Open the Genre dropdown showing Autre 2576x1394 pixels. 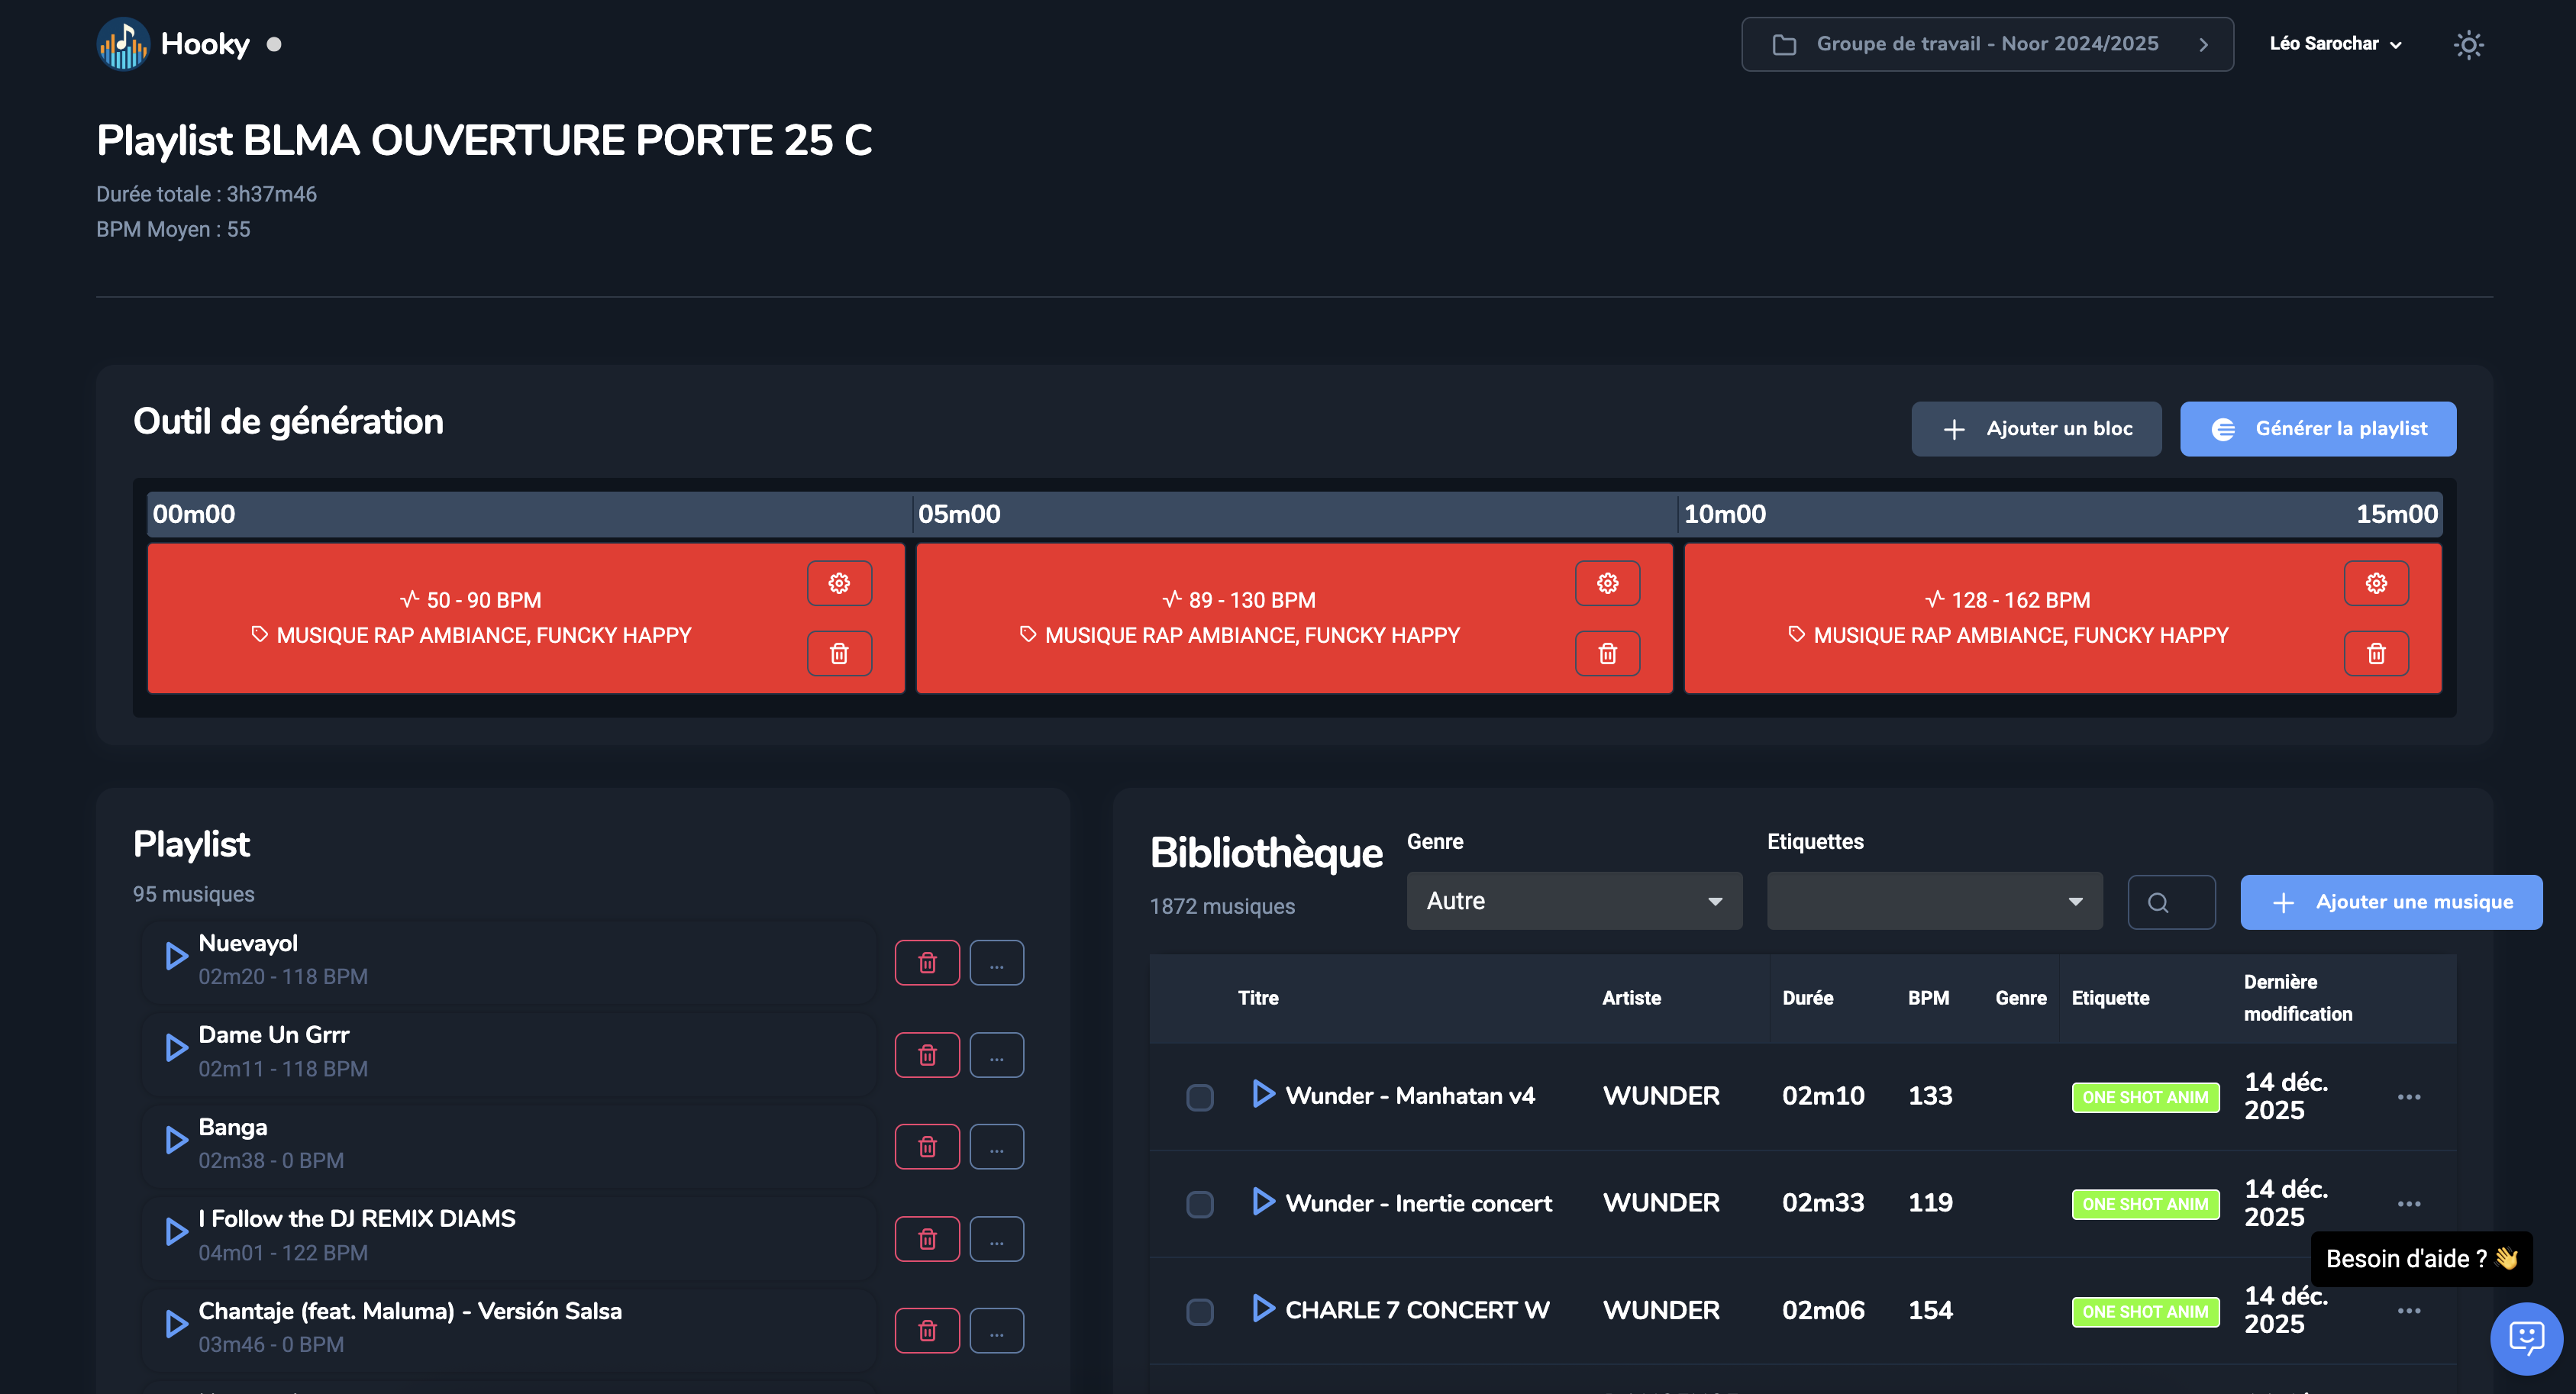coord(1574,901)
